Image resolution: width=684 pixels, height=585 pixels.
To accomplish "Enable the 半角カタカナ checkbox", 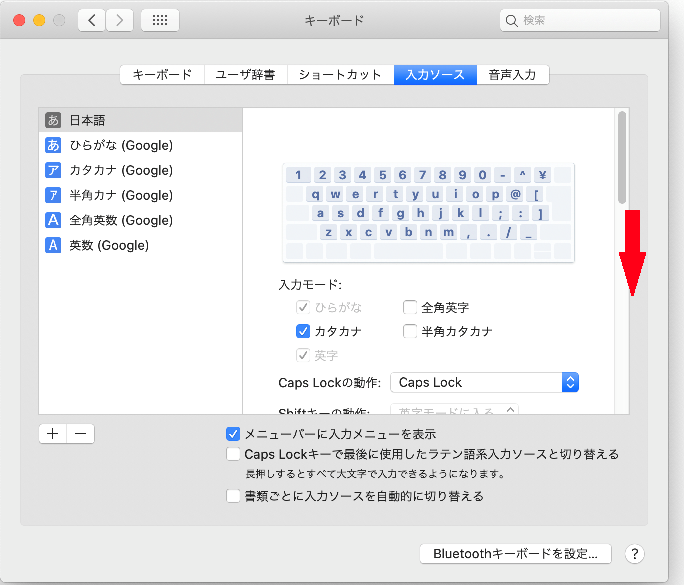I will [410, 331].
